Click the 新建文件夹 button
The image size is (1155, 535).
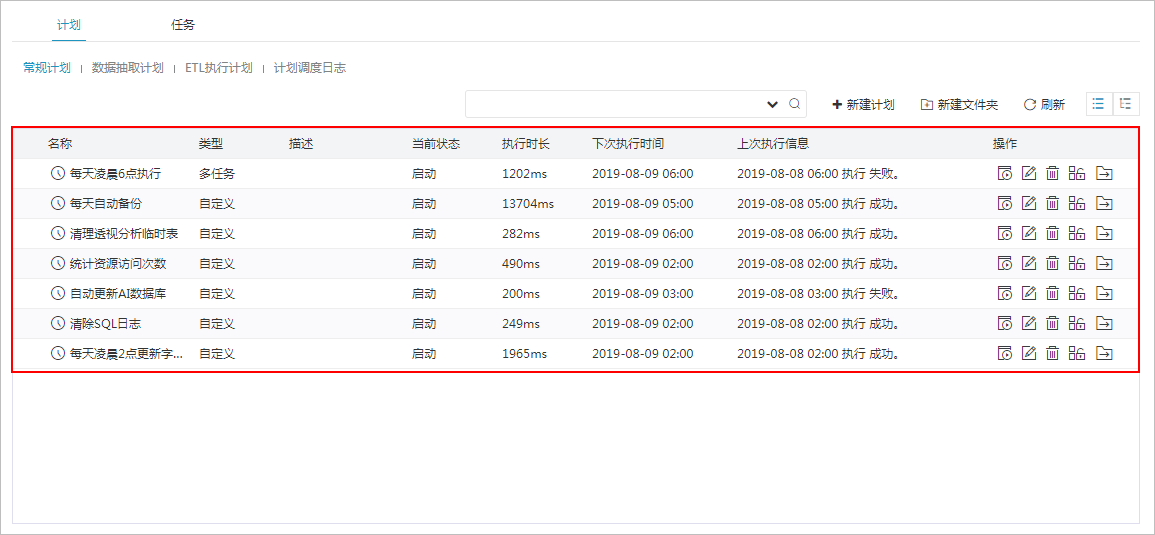click(x=960, y=105)
